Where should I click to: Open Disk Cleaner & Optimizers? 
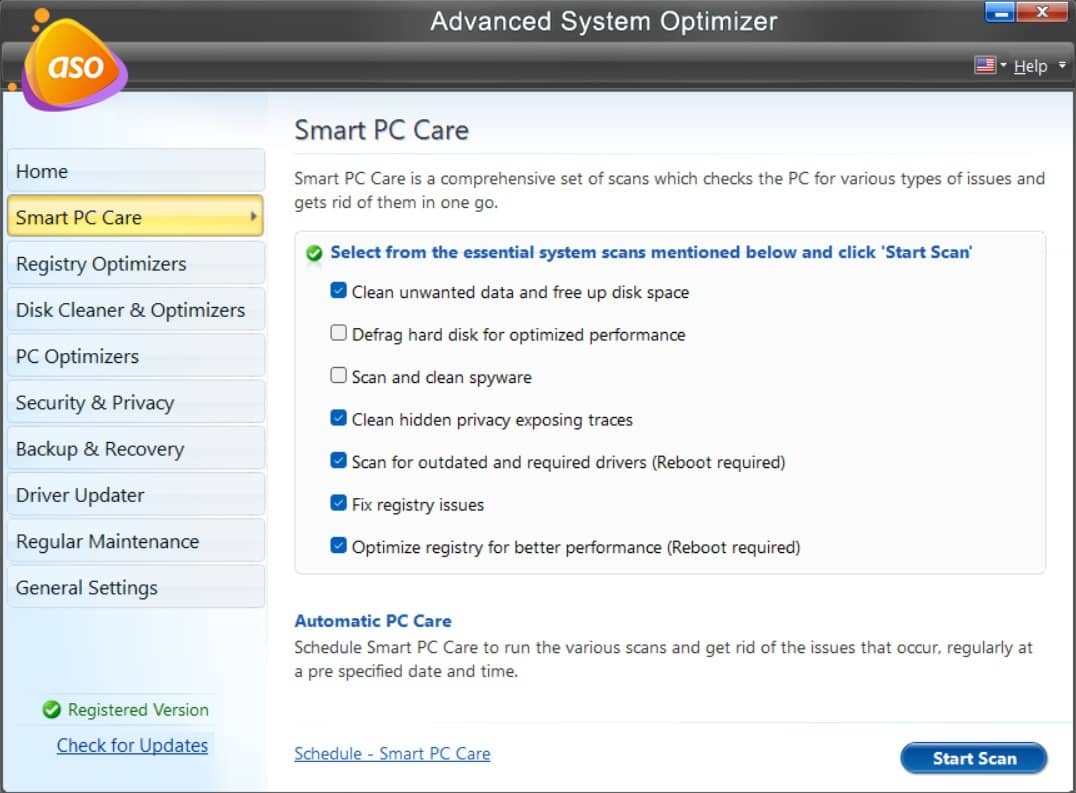(131, 309)
